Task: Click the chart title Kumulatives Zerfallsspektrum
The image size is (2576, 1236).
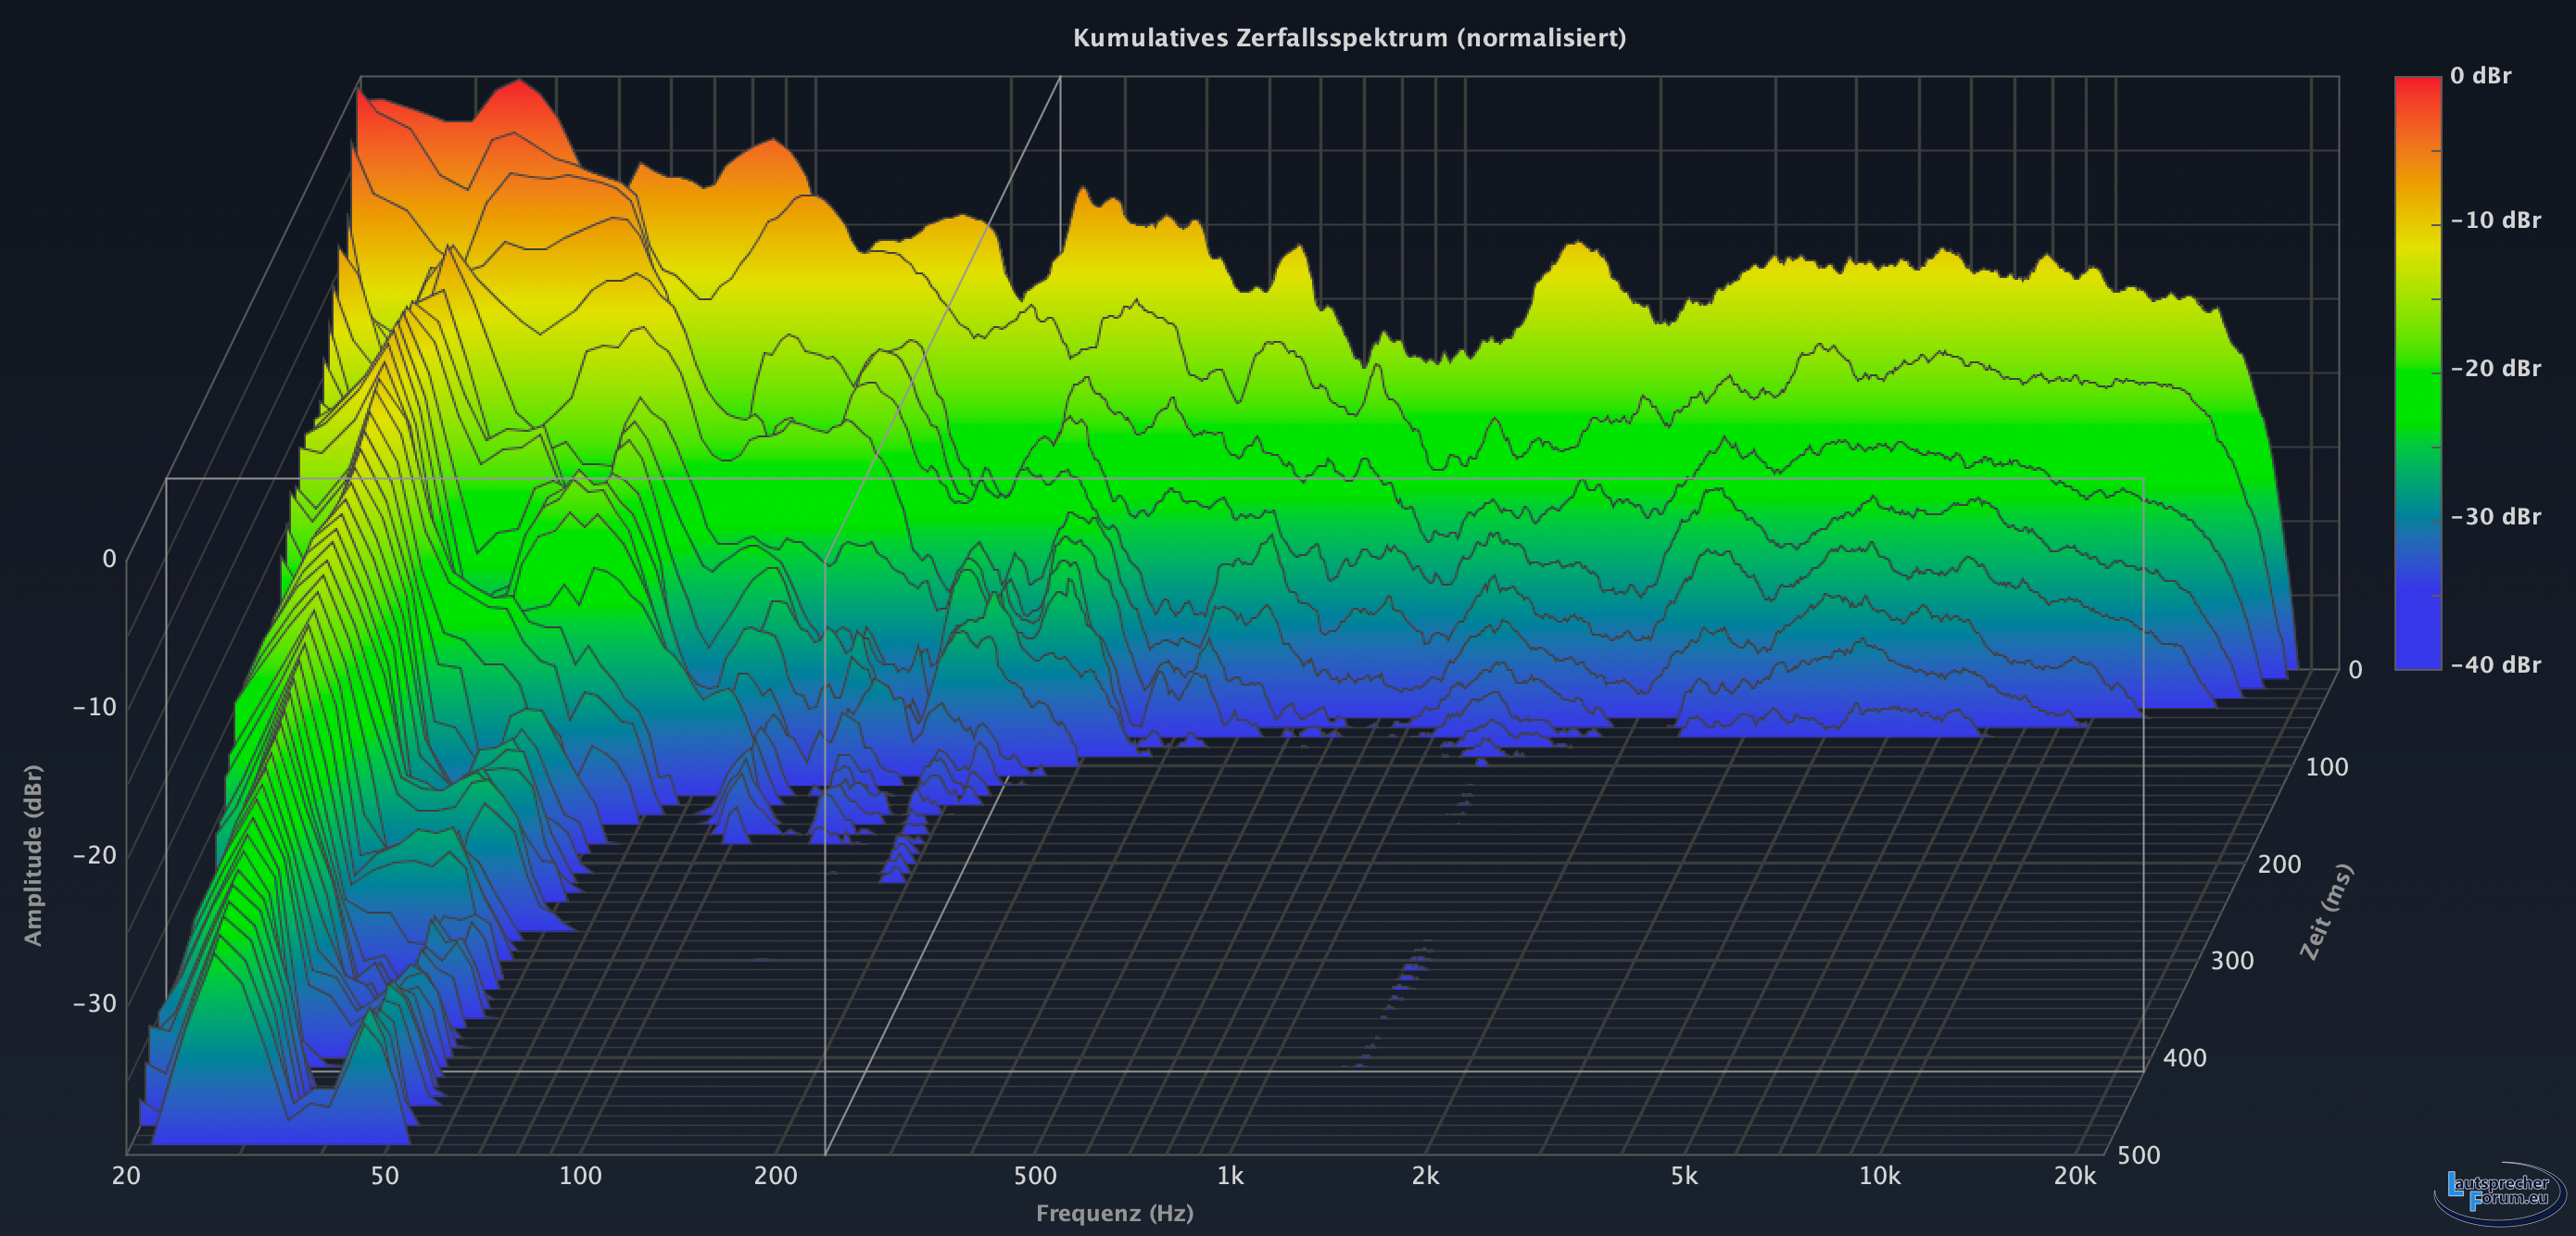Action: click(1349, 38)
